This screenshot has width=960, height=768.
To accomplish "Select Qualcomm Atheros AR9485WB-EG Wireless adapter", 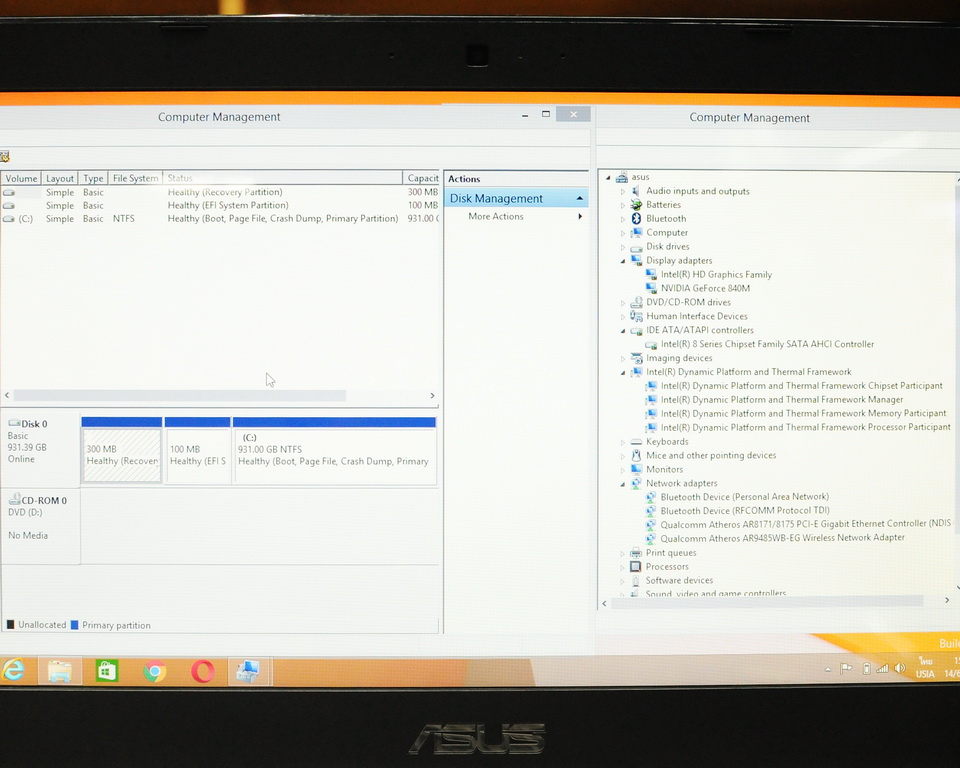I will [782, 538].
